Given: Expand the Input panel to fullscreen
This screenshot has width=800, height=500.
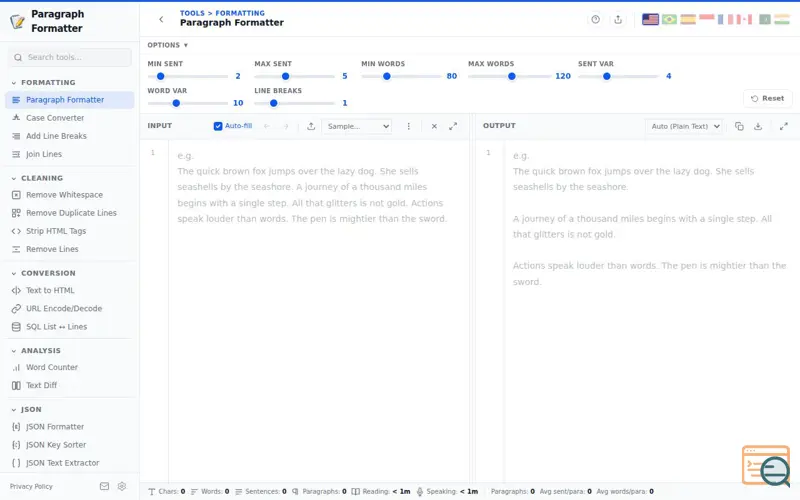Looking at the screenshot, I should coord(453,126).
